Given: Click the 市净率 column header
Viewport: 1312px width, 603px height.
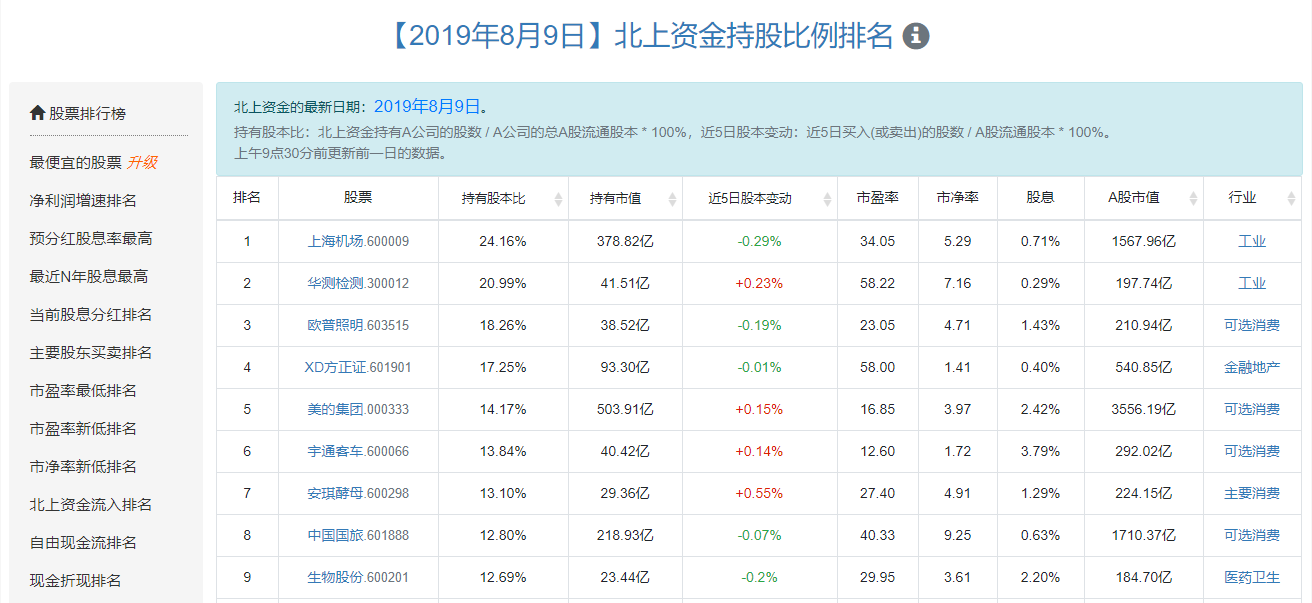Looking at the screenshot, I should pos(957,198).
